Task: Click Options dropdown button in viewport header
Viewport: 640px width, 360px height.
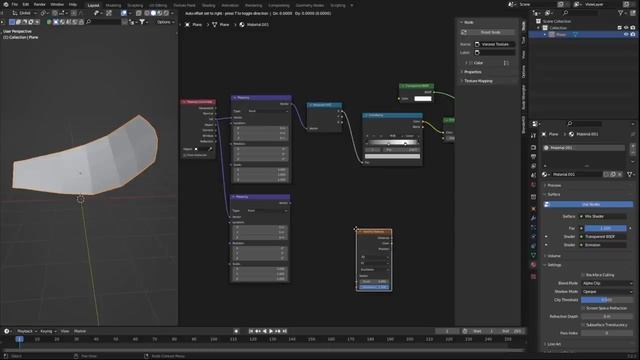Action: (x=165, y=22)
